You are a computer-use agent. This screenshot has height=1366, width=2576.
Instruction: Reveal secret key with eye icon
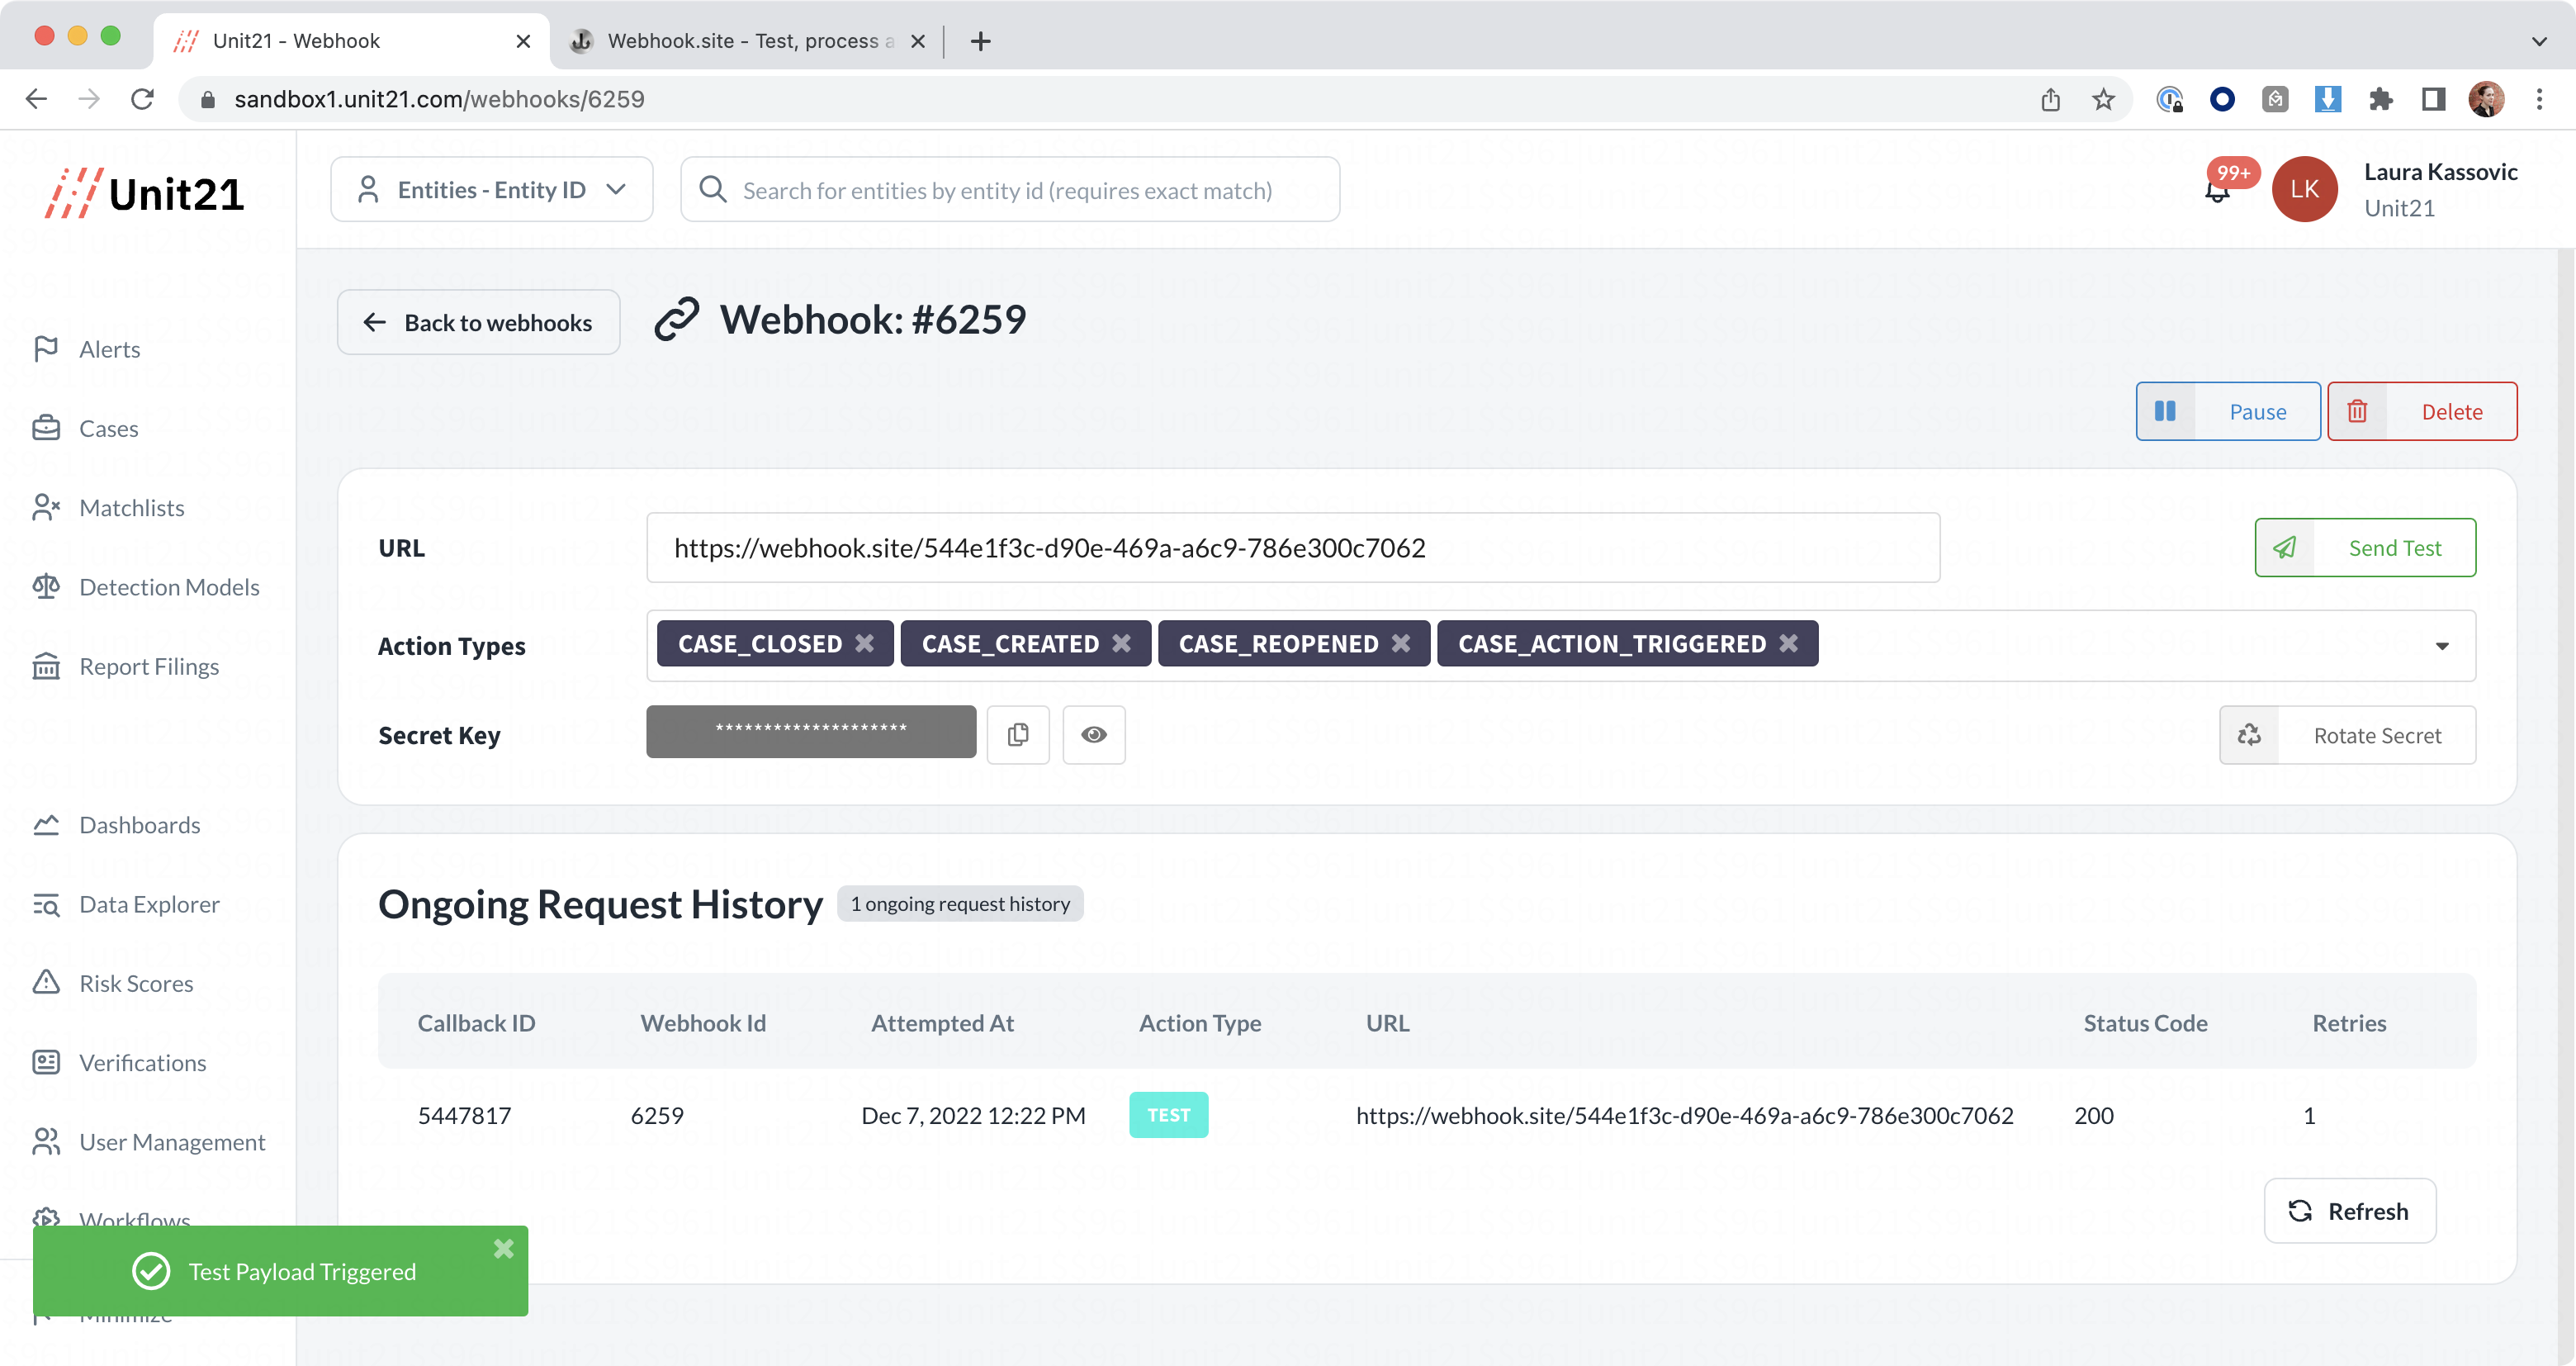point(1093,735)
